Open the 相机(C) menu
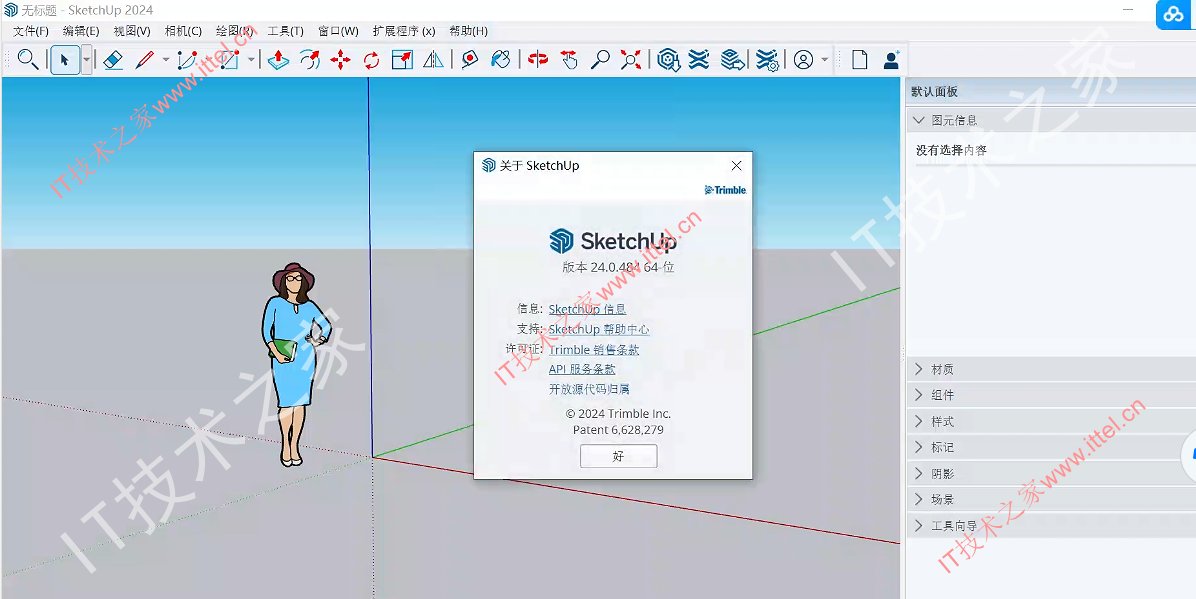 tap(183, 31)
